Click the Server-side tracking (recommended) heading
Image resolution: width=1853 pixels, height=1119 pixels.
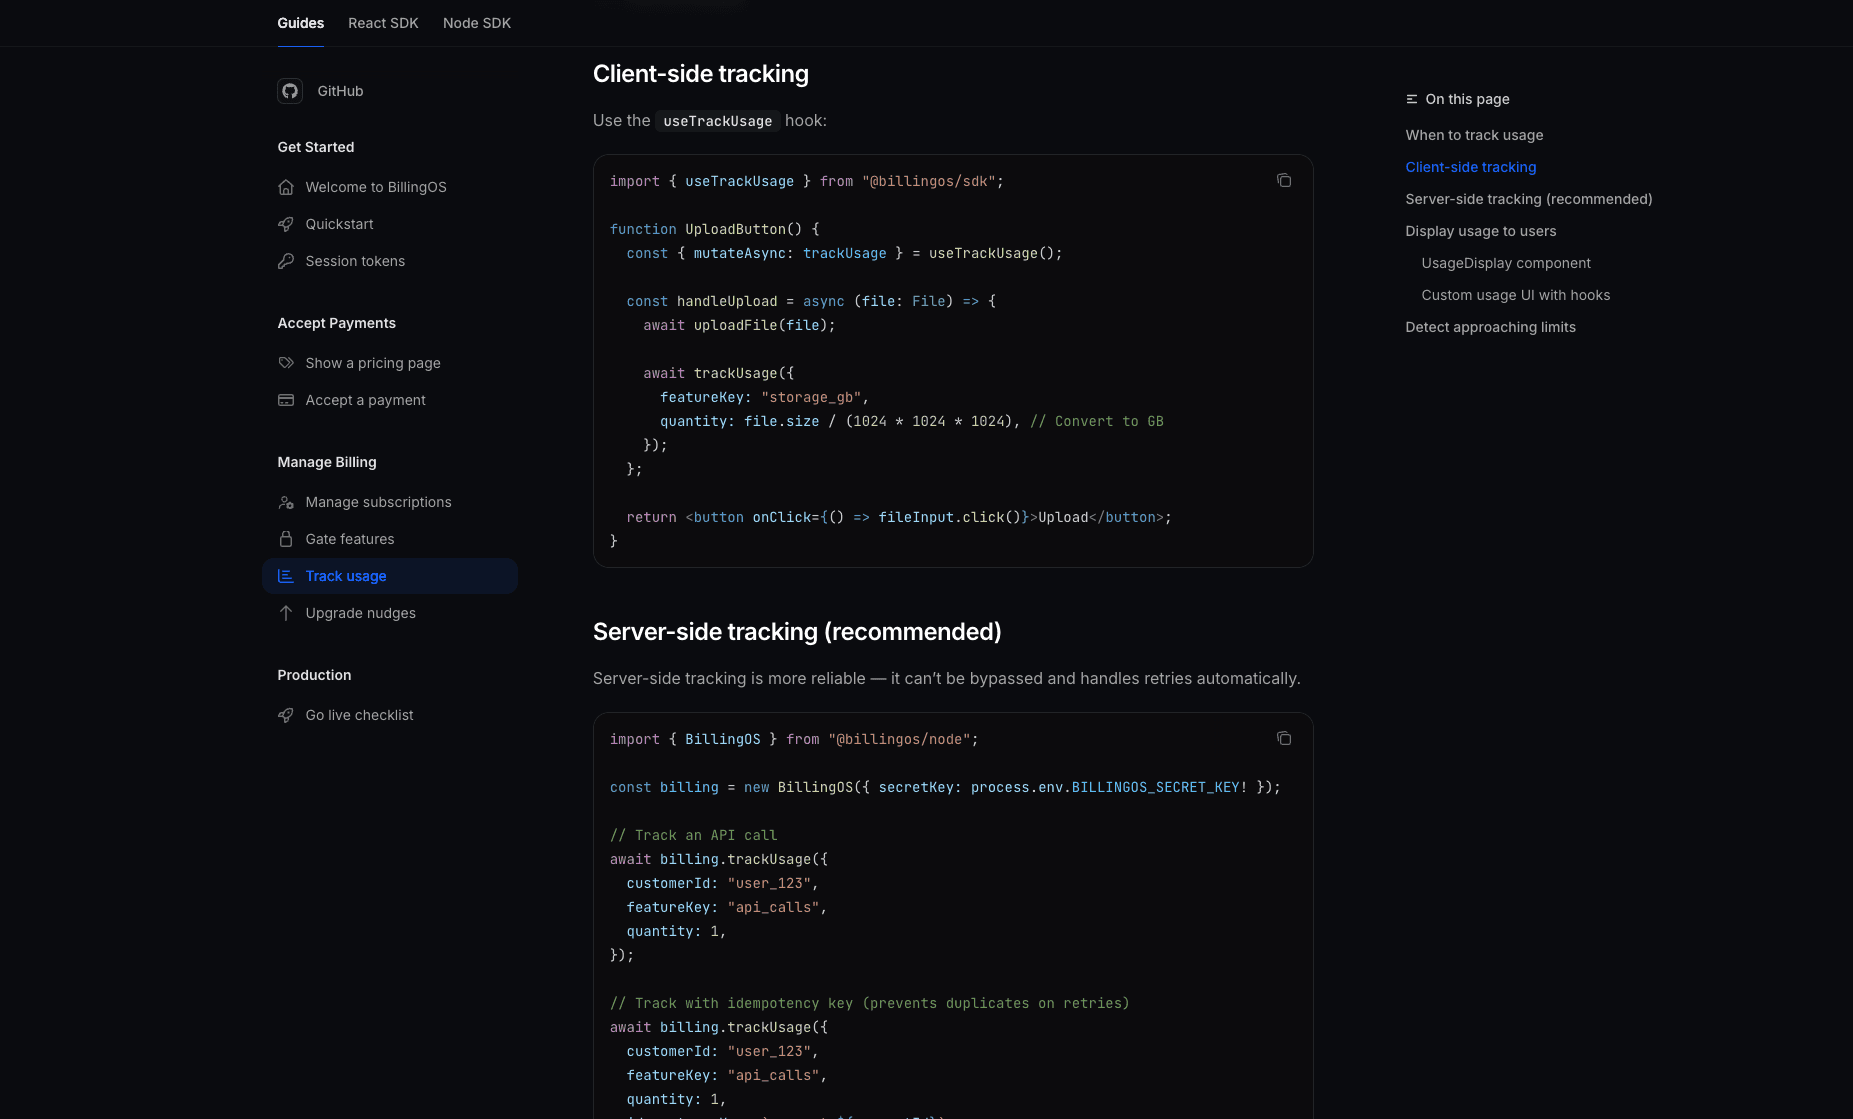(x=797, y=632)
